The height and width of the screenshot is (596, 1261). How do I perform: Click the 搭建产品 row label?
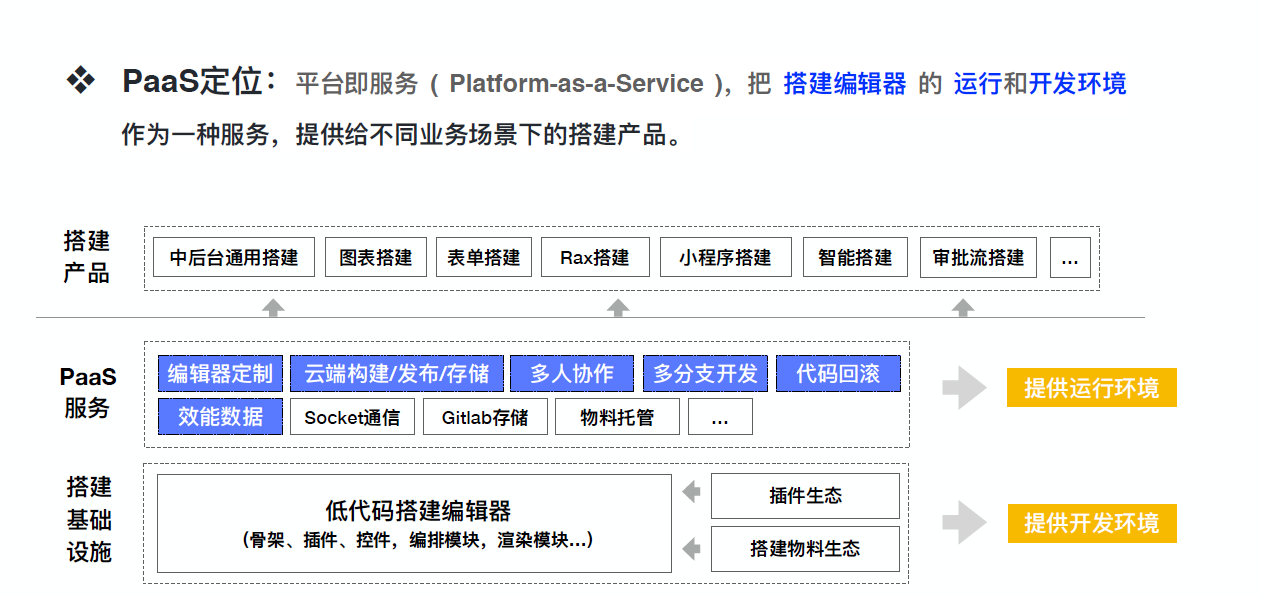click(x=87, y=257)
